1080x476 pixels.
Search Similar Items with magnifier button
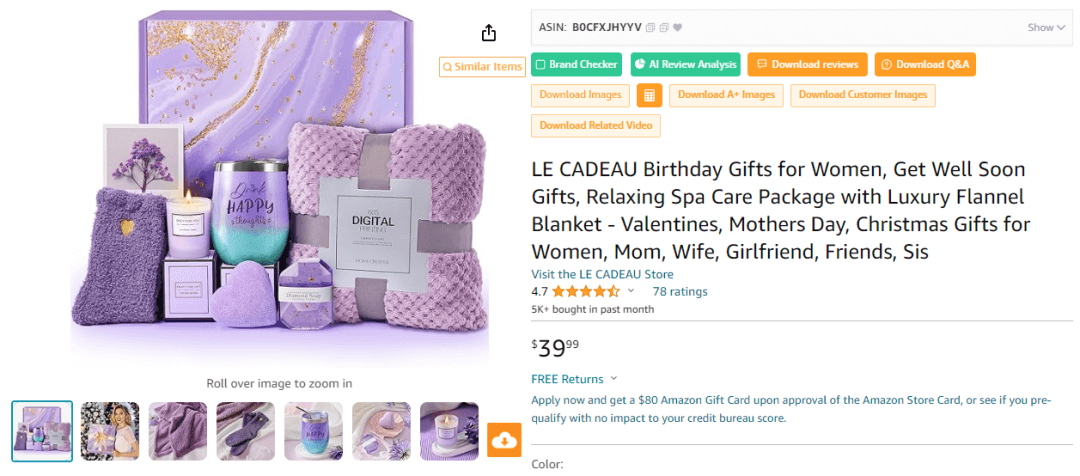pos(482,67)
